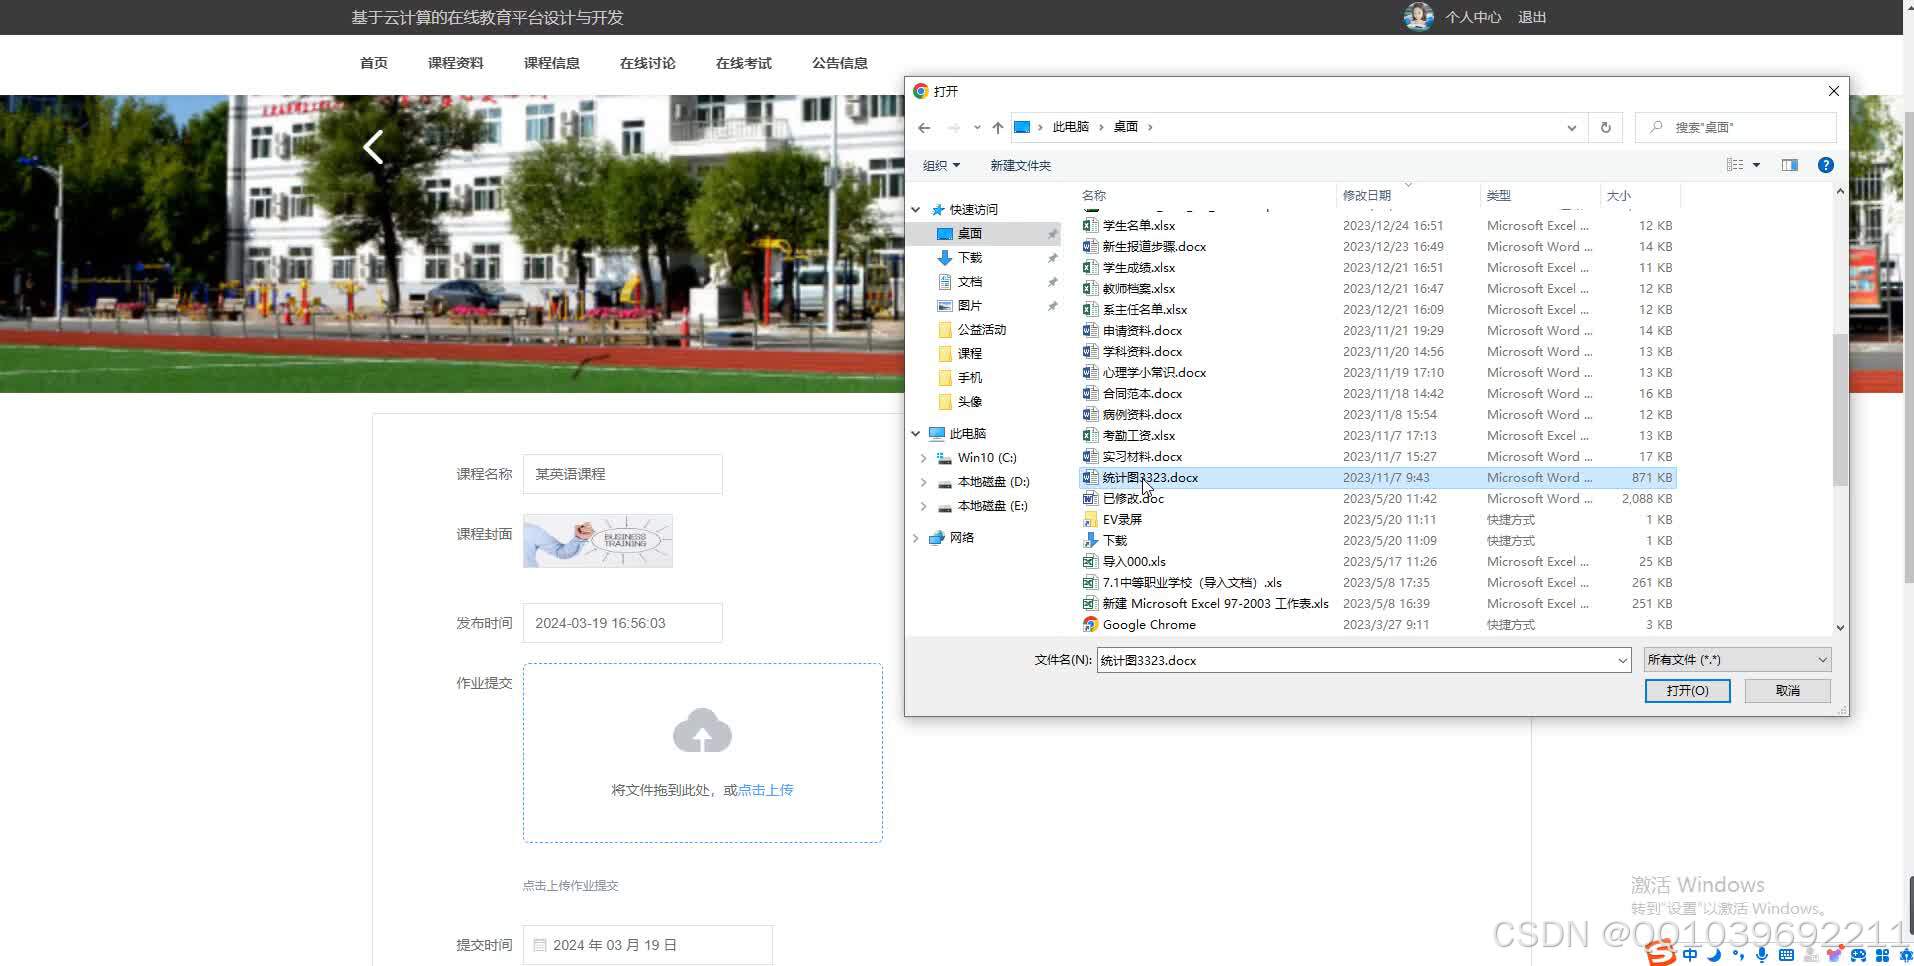Collapse the 此电脑 tree section

pos(915,433)
